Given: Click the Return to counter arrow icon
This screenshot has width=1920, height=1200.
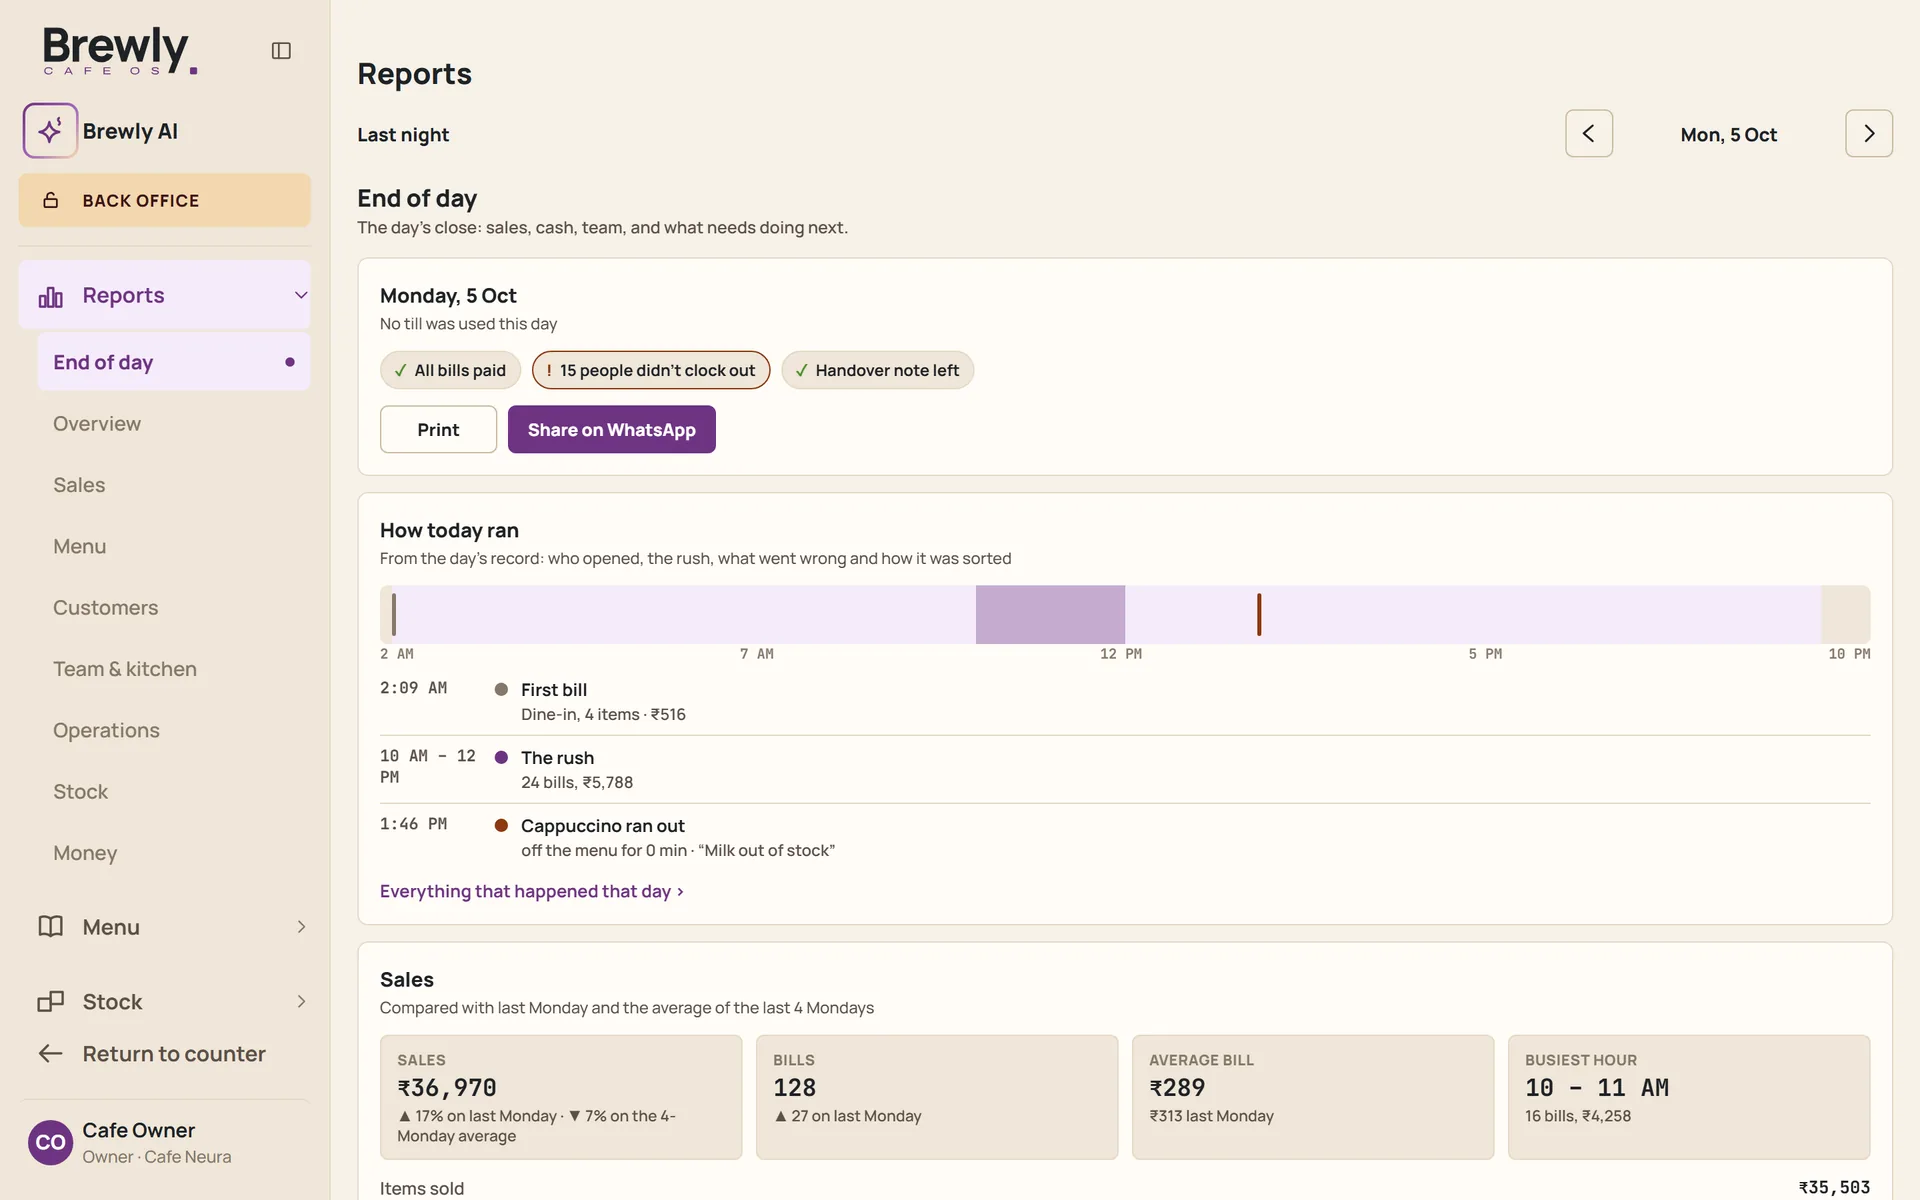Looking at the screenshot, I should (50, 1054).
